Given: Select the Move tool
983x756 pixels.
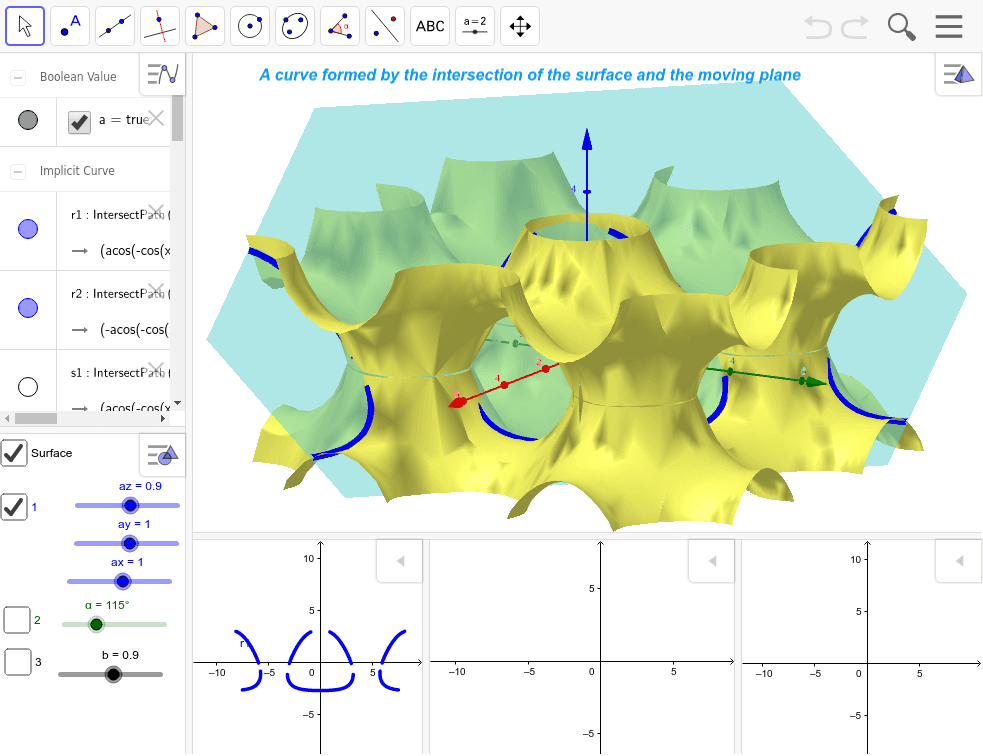Looking at the screenshot, I should pos(25,26).
